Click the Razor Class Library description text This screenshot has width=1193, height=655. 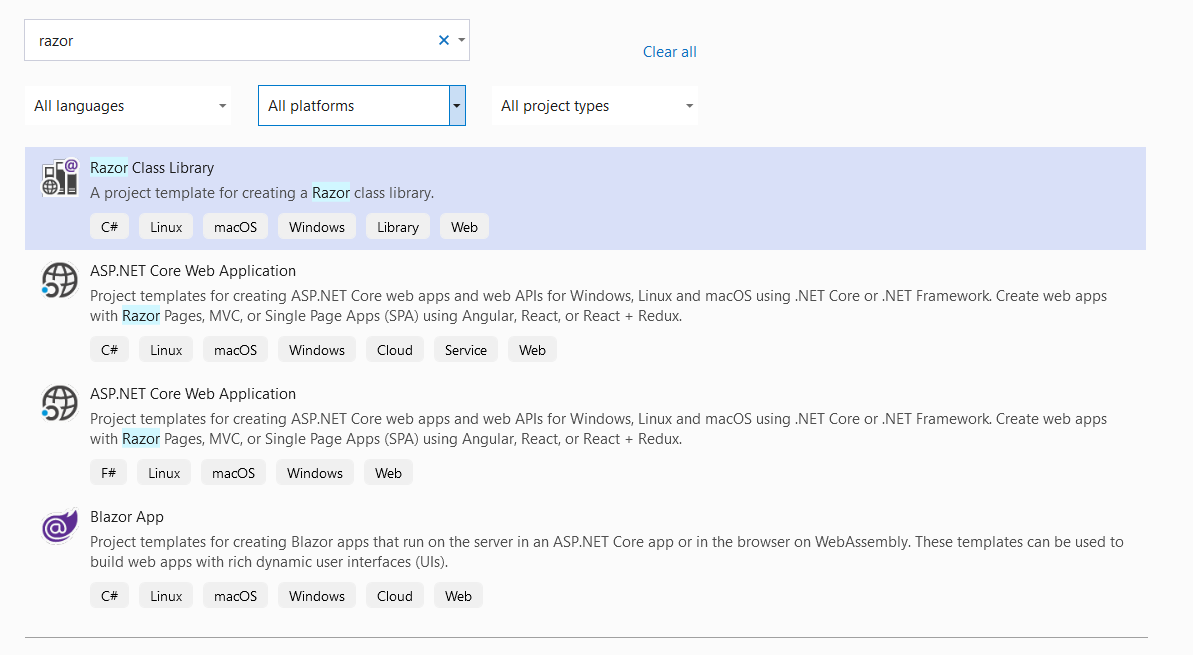pyautogui.click(x=262, y=192)
